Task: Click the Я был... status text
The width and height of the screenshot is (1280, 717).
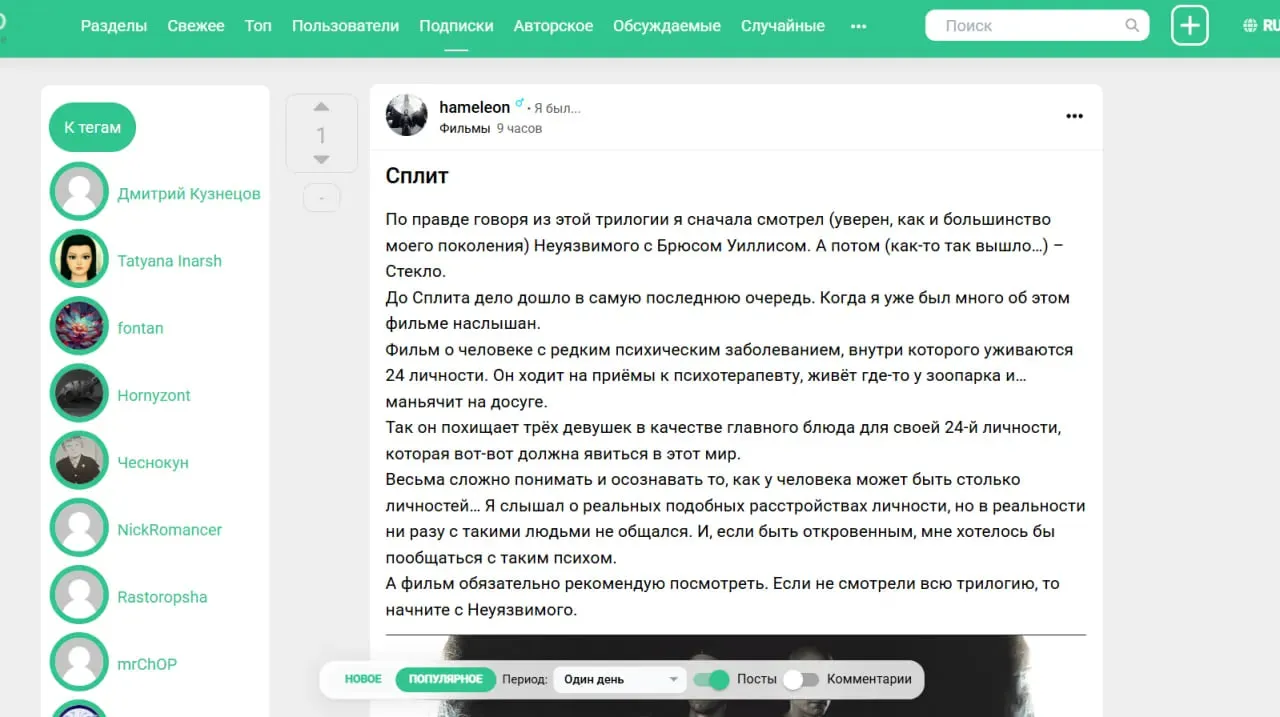Action: [557, 108]
